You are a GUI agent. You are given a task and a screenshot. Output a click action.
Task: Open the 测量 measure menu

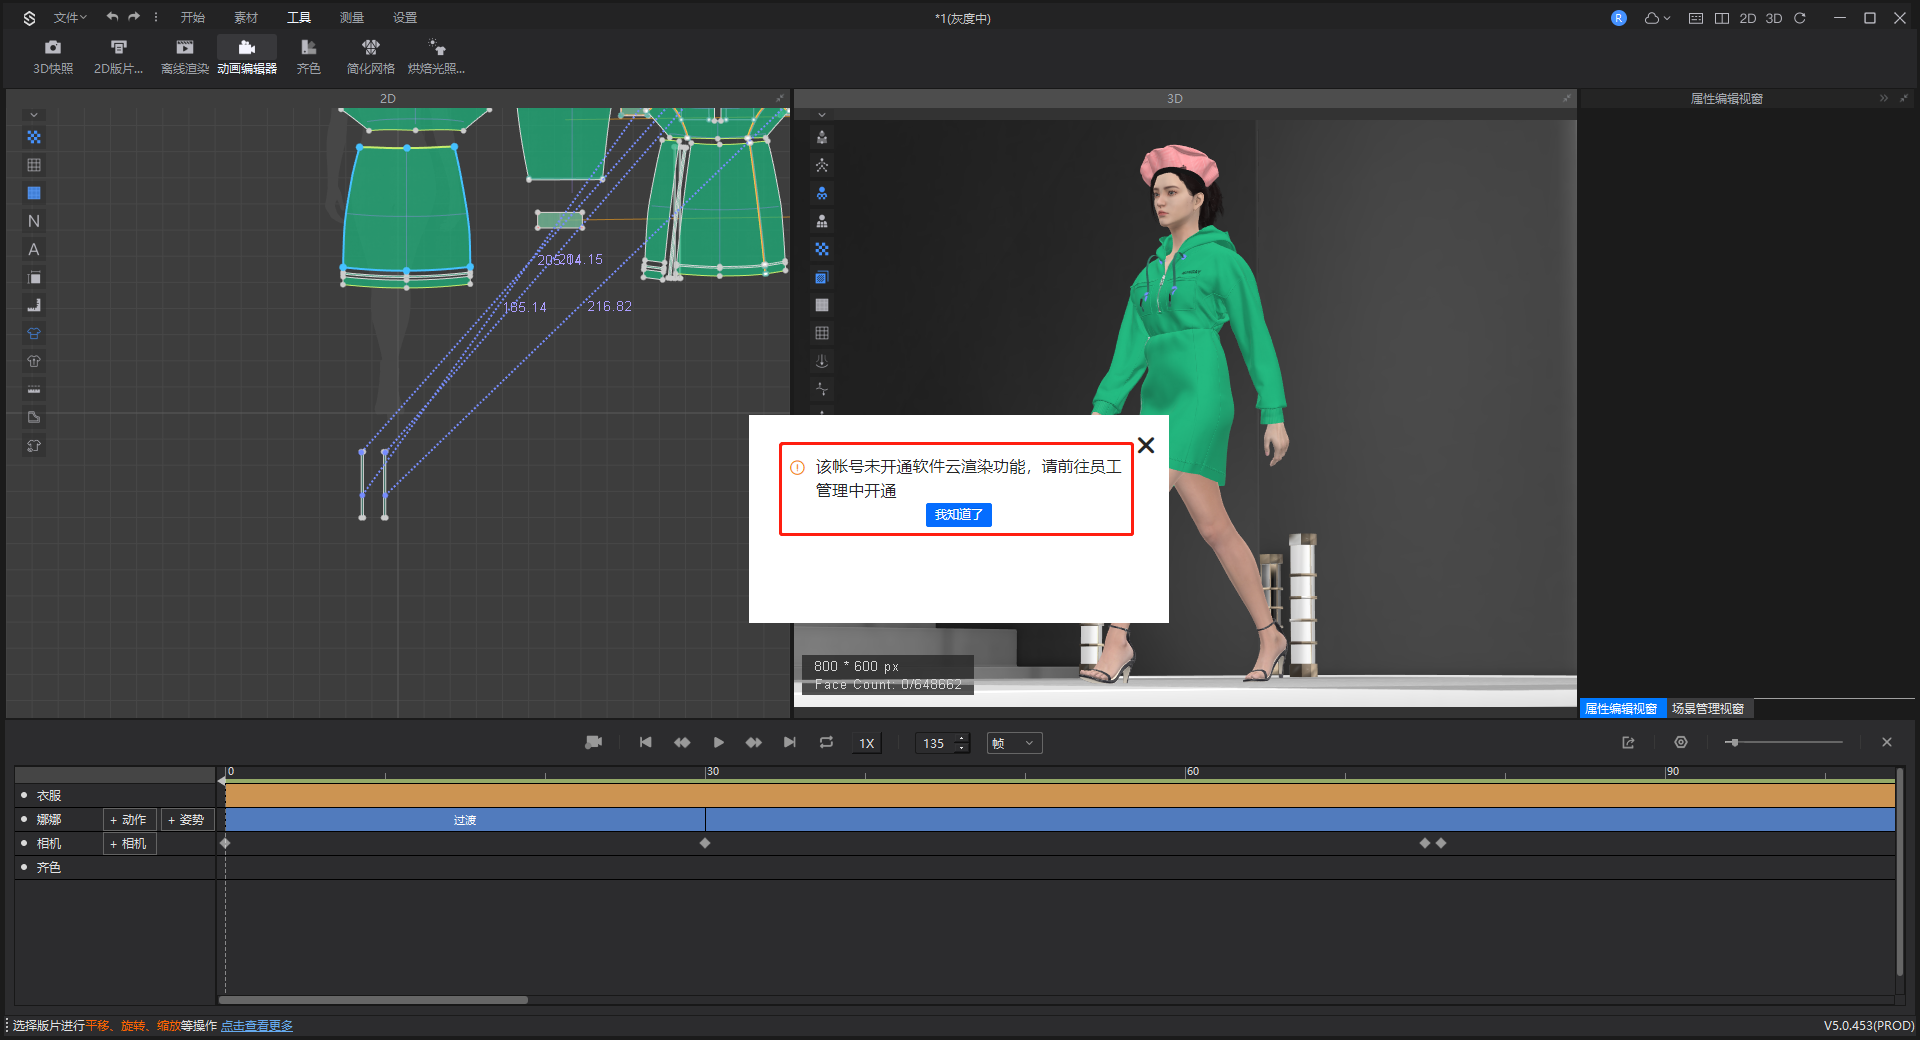(351, 18)
